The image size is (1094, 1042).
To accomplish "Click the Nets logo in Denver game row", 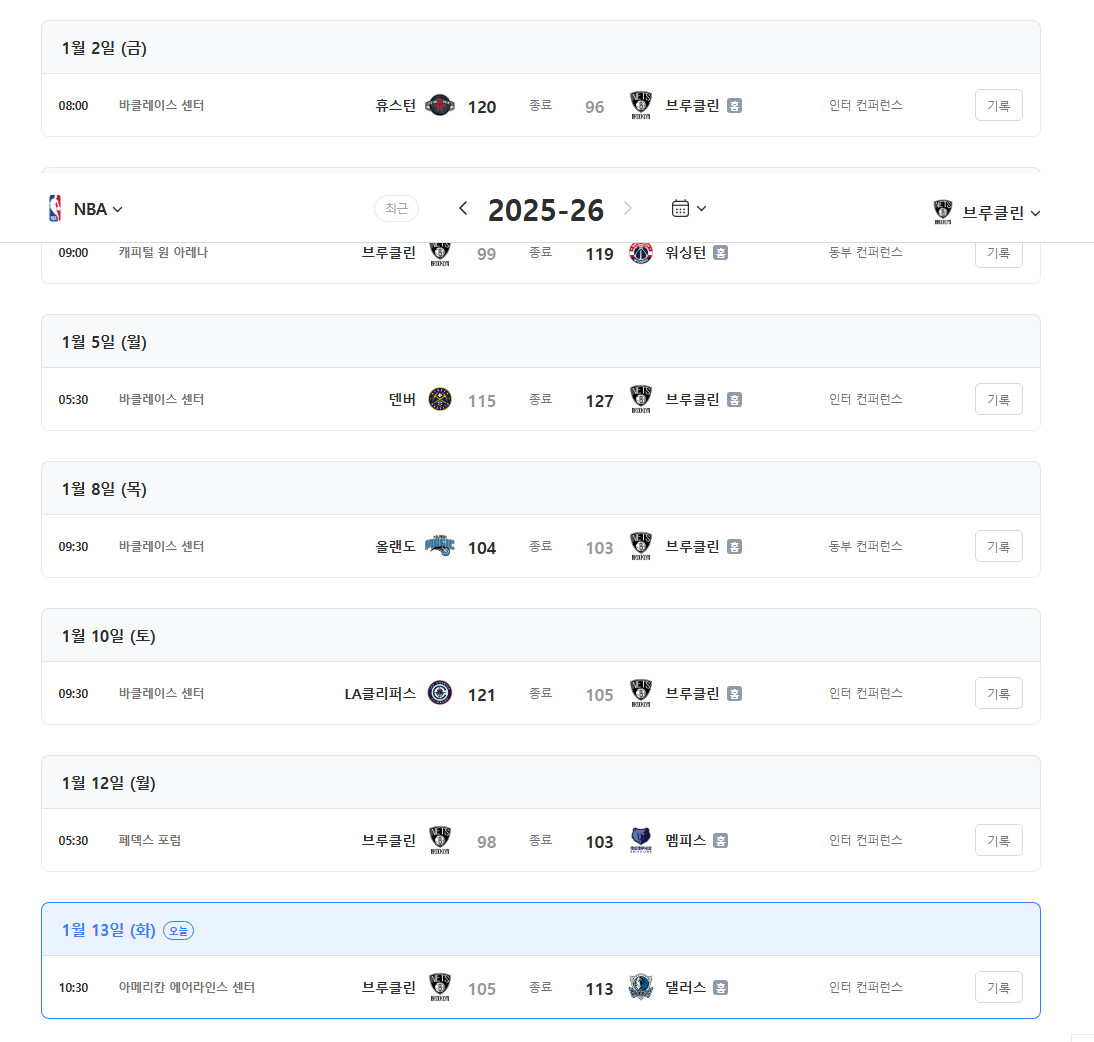I will coord(640,400).
